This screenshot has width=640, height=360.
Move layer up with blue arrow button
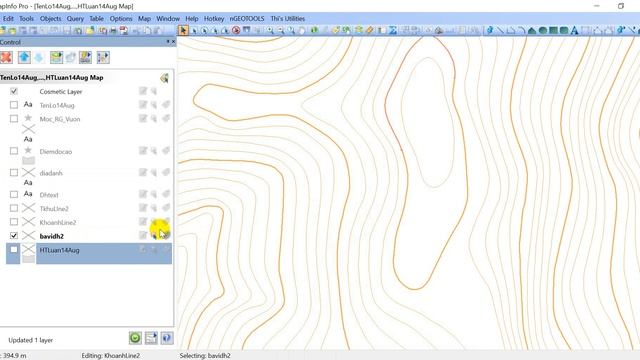(24, 58)
